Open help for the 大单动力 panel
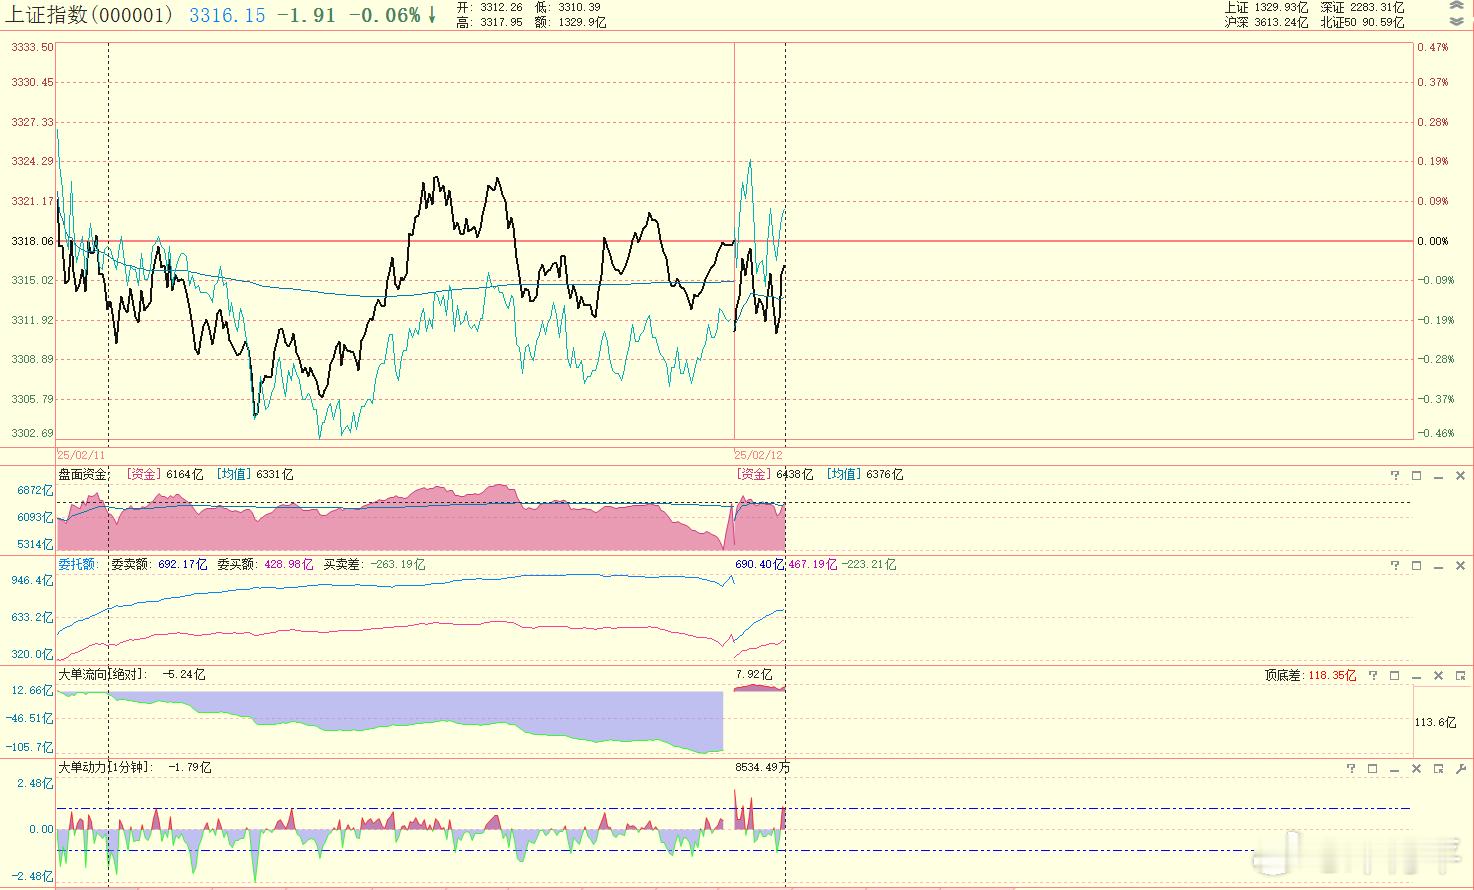This screenshot has width=1474, height=890. pyautogui.click(x=1351, y=768)
